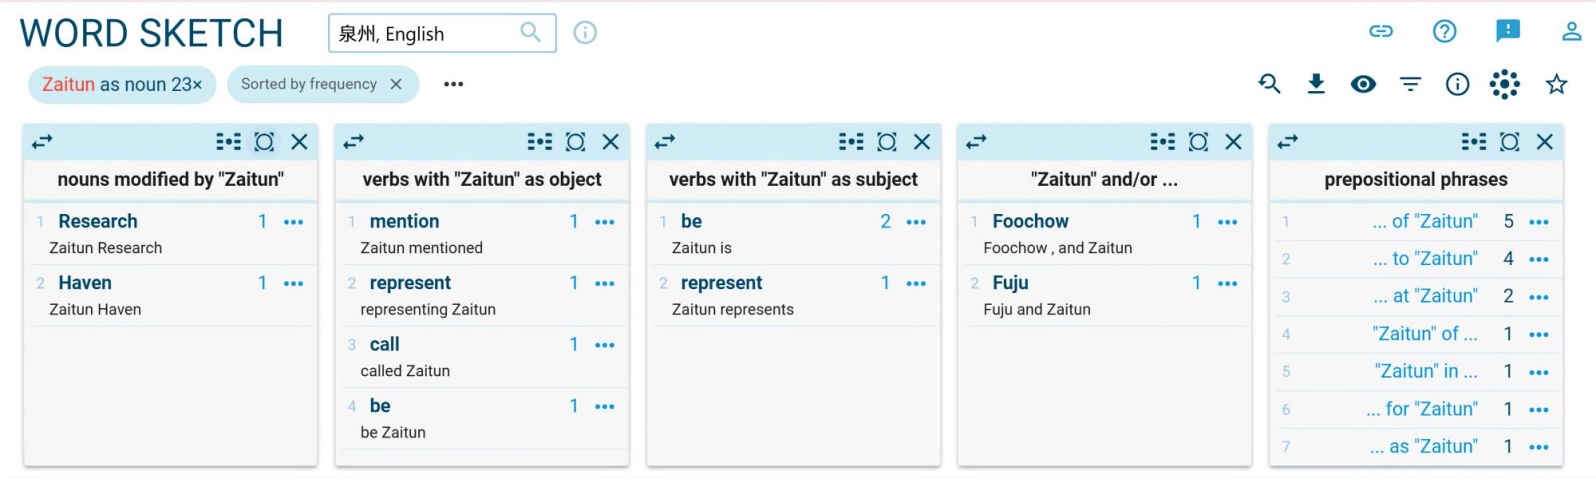This screenshot has height=479, width=1596.
Task: Open the 'mention' collocate link
Action: pyautogui.click(x=404, y=221)
